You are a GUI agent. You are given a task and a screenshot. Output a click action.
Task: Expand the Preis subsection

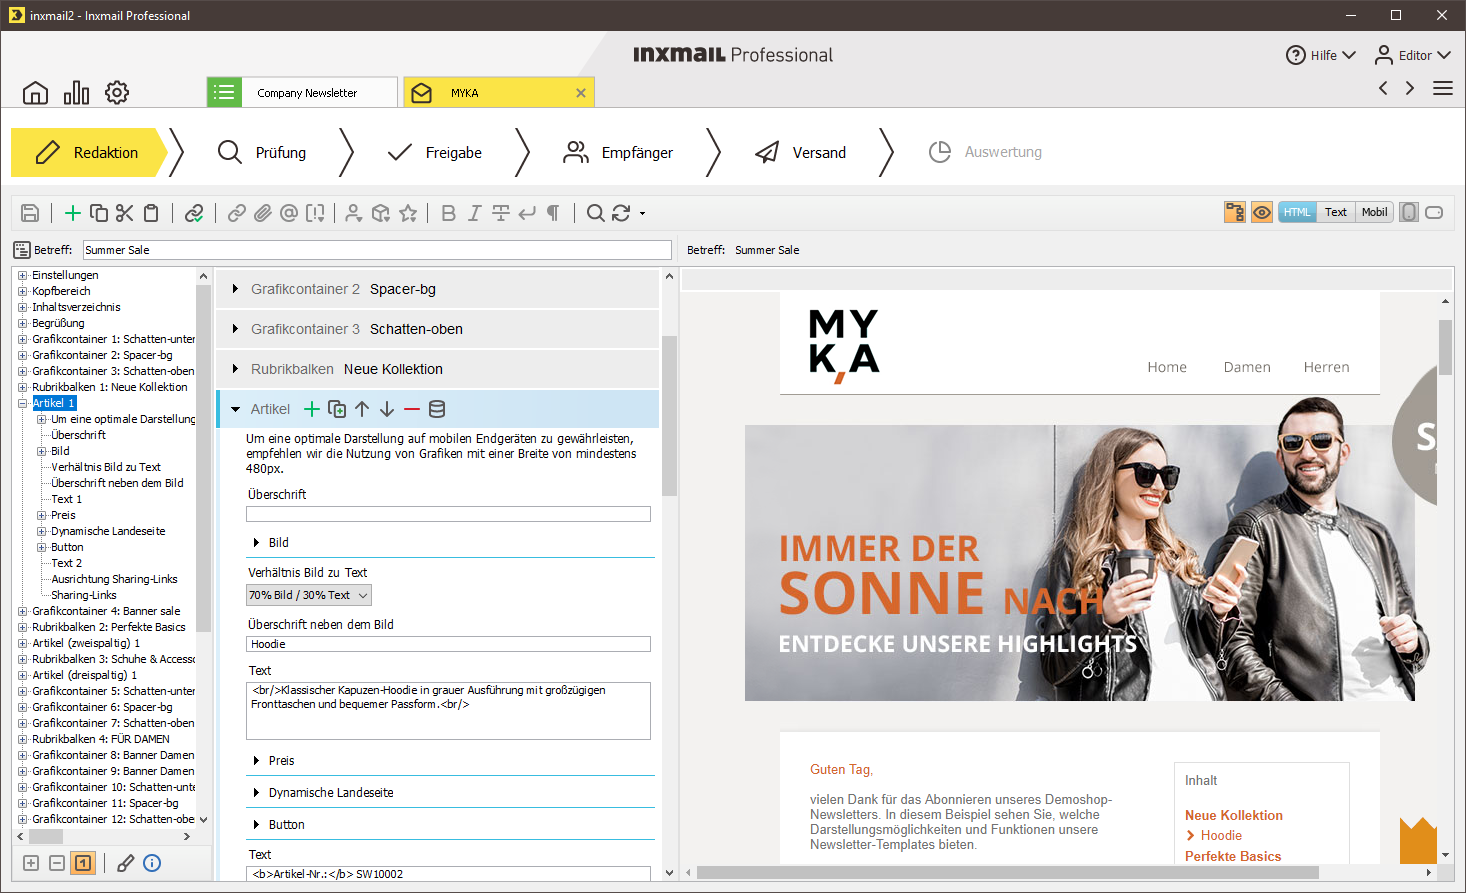point(256,761)
